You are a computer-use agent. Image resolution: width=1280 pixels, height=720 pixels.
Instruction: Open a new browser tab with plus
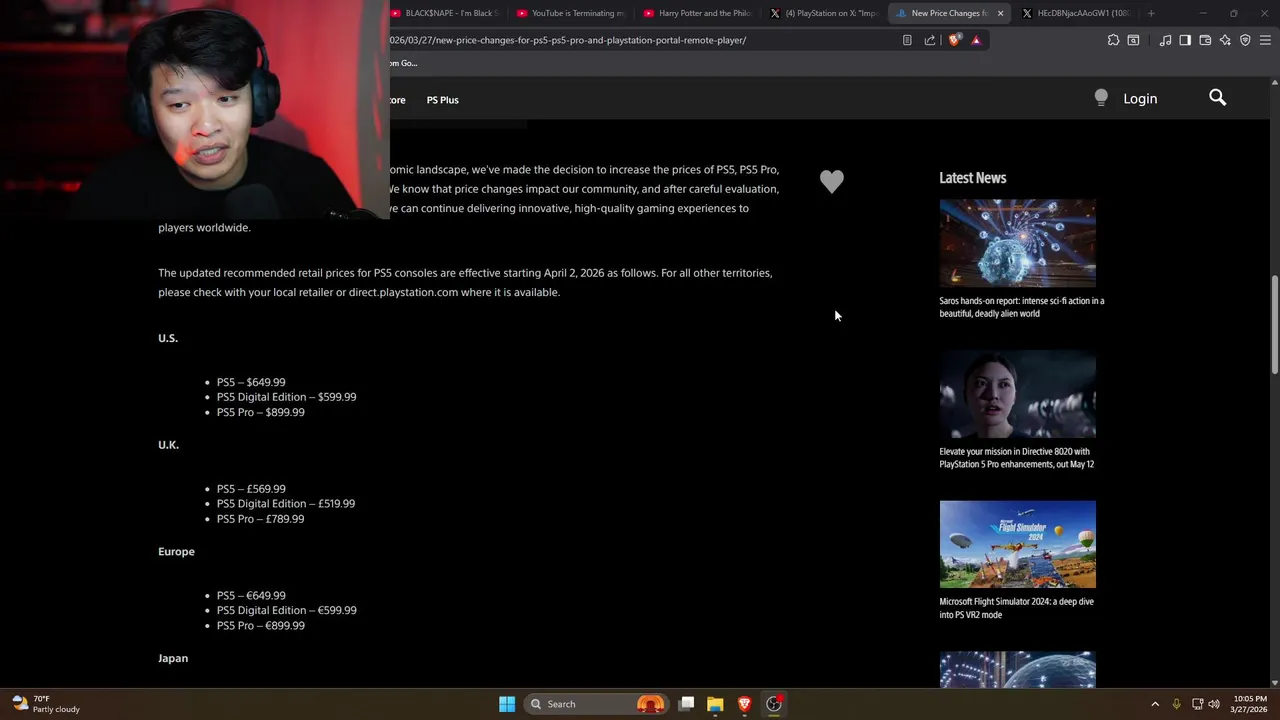[1151, 13]
